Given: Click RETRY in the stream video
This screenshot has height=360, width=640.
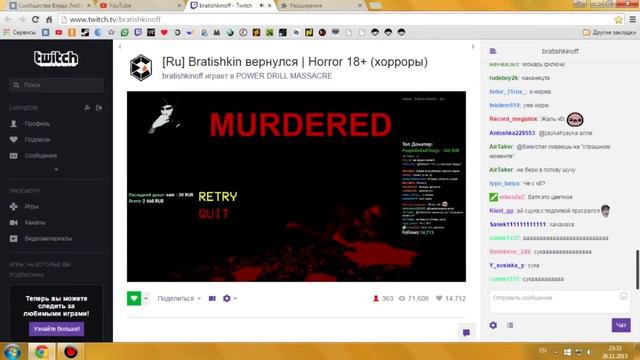Looking at the screenshot, I should 218,197.
